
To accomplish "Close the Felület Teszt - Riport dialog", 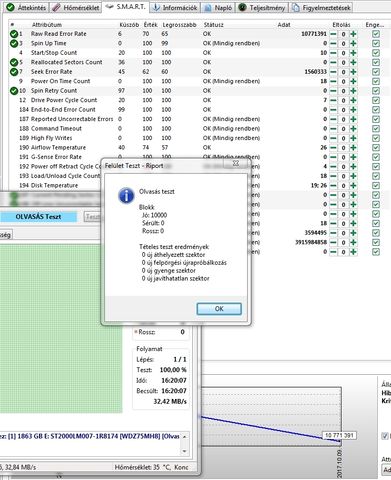I will tap(236, 163).
